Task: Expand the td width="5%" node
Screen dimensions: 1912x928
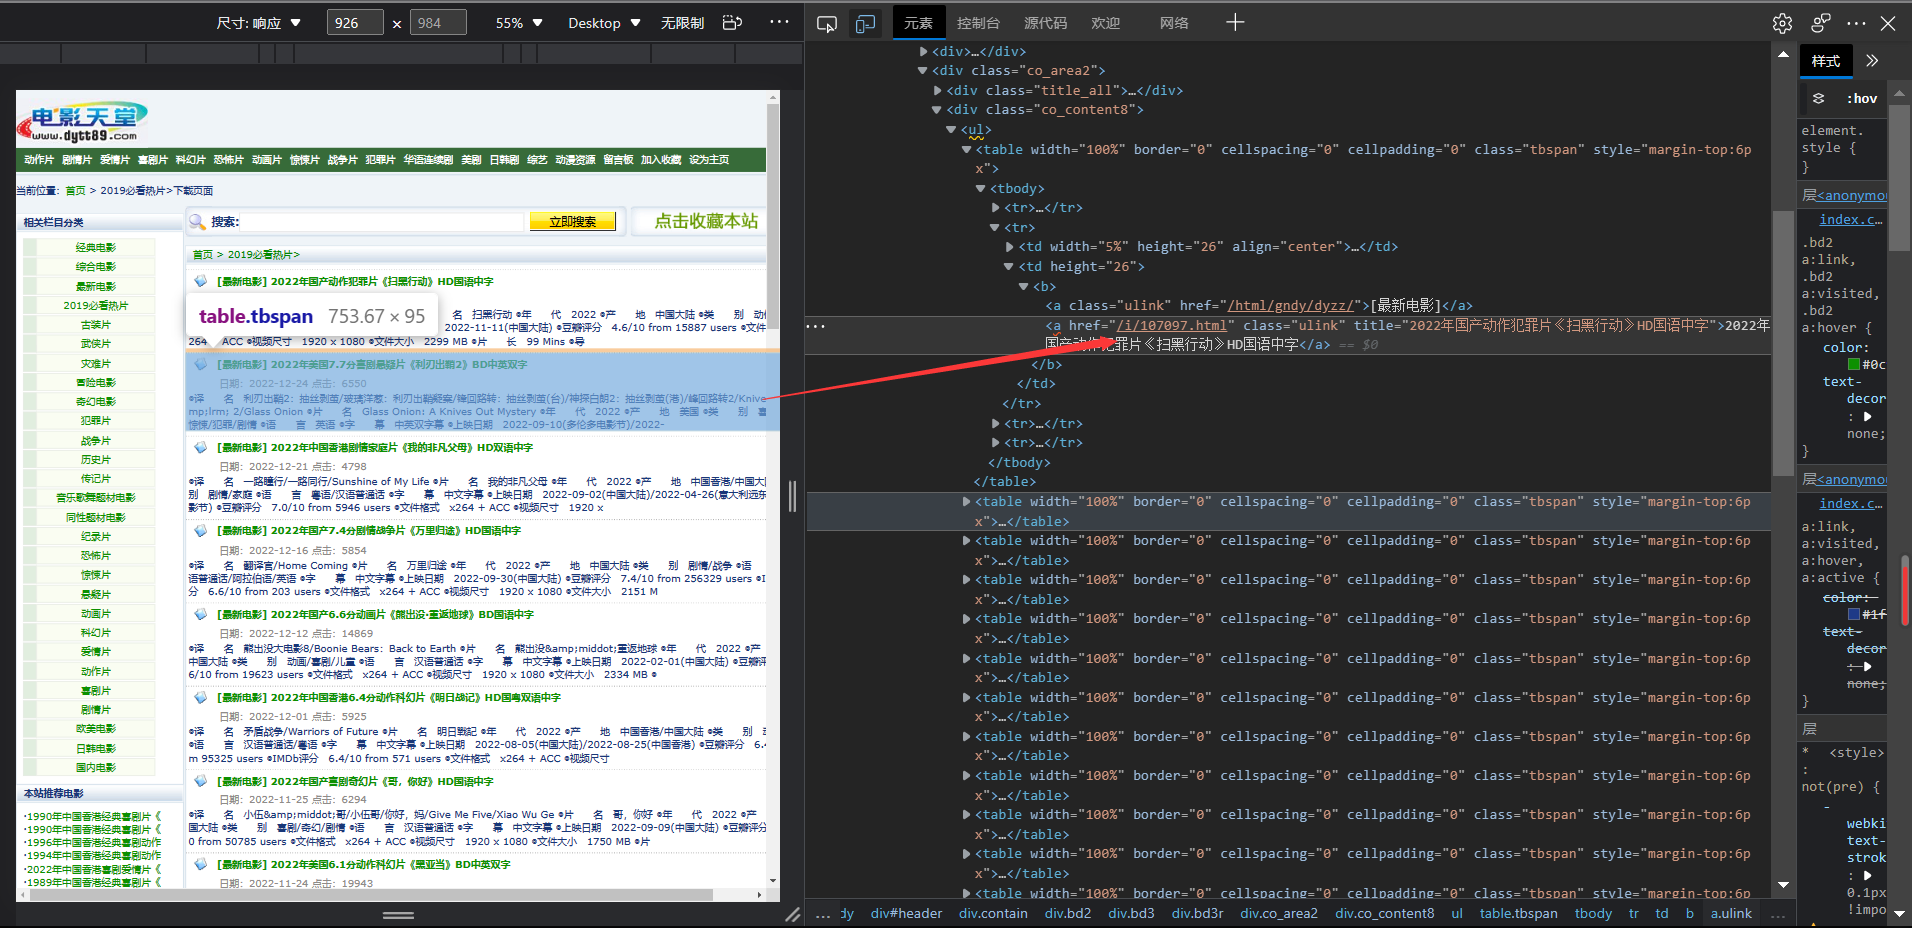Action: pos(1009,247)
